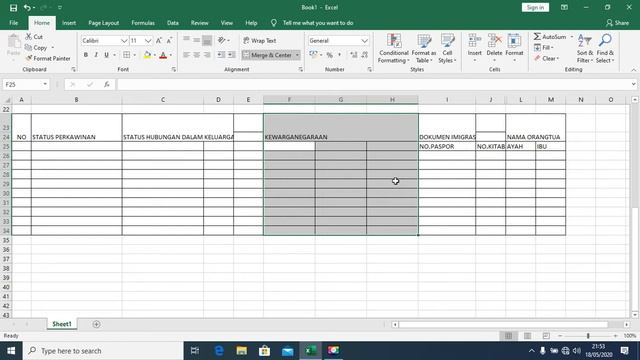Open Cell Styles gallery
Image resolution: width=640 pixels, height=360 pixels.
click(447, 49)
